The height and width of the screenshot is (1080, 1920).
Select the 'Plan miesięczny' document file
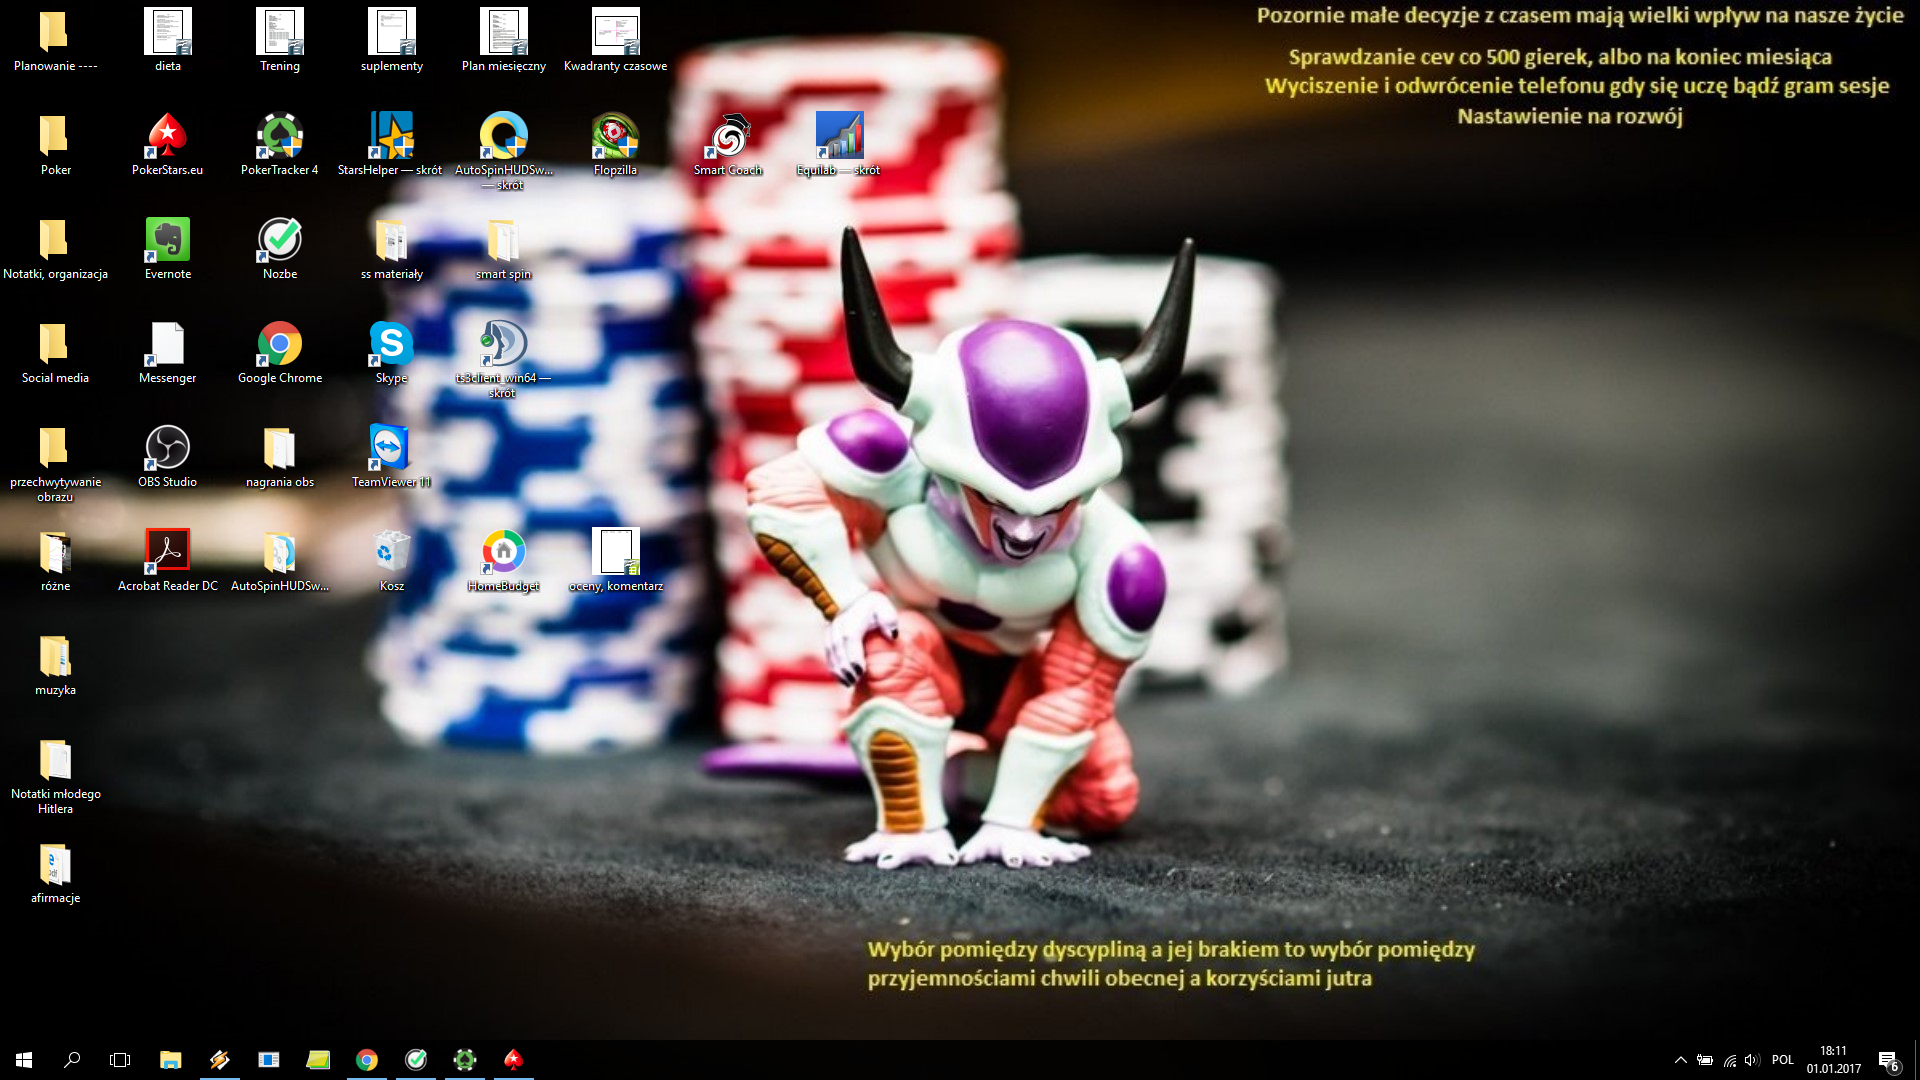pyautogui.click(x=503, y=40)
